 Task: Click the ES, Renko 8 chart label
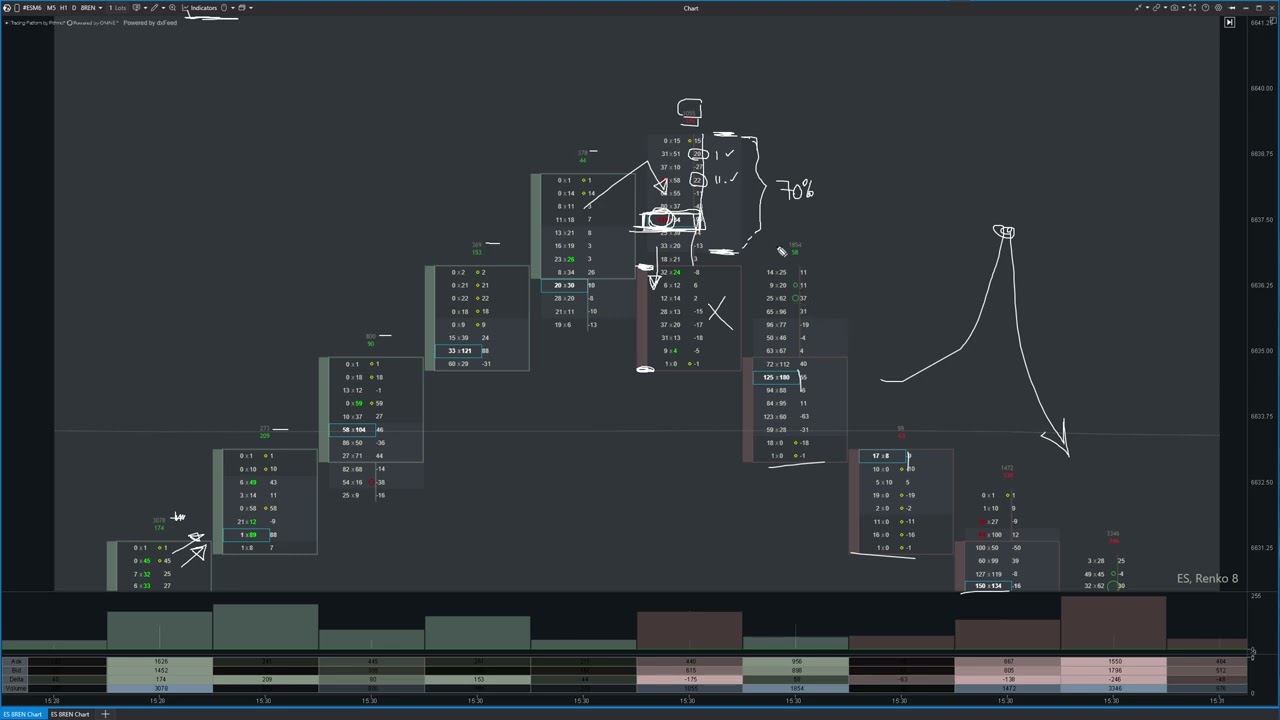[x=1207, y=579]
